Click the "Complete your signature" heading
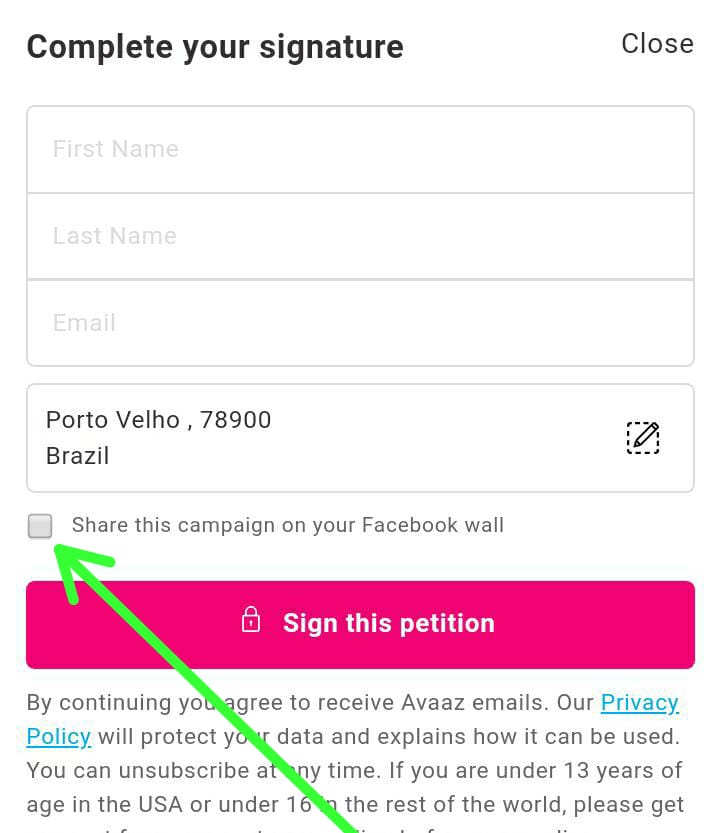 [x=215, y=47]
